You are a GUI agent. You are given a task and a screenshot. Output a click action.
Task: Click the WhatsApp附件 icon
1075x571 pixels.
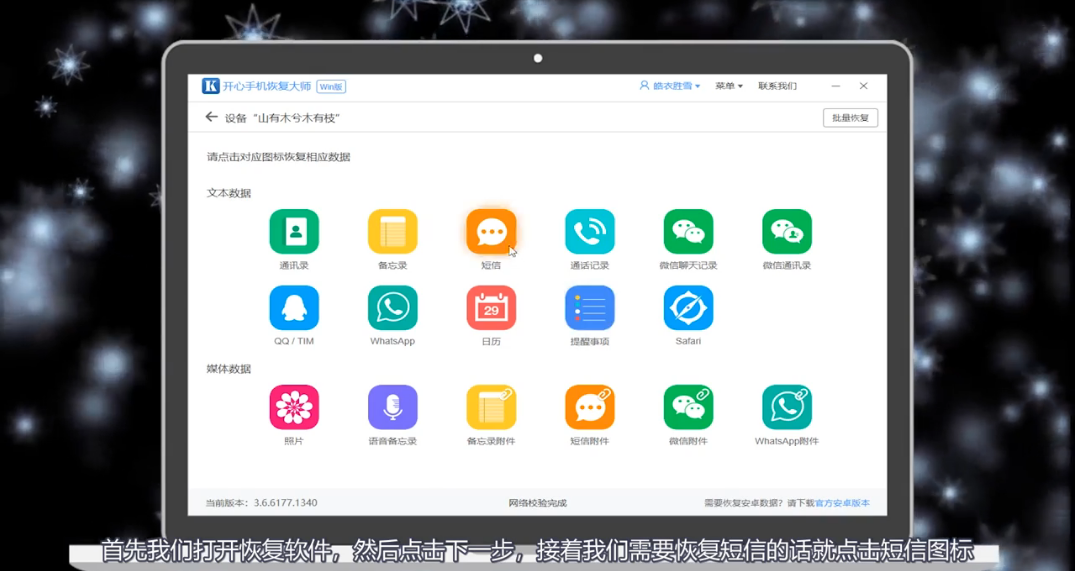click(787, 407)
